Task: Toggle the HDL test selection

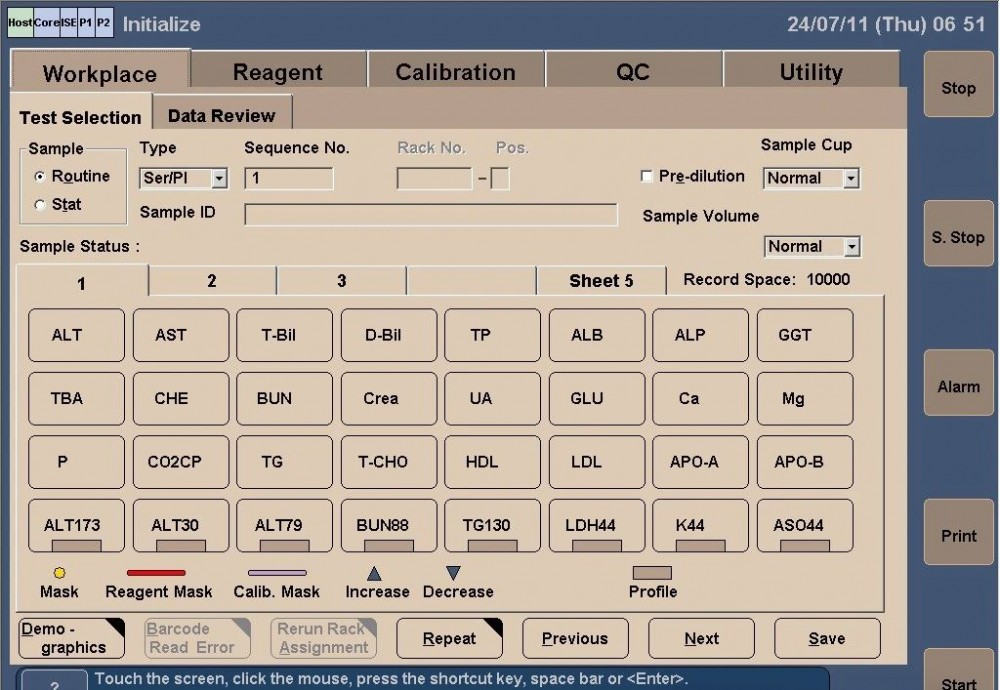Action: click(x=492, y=462)
